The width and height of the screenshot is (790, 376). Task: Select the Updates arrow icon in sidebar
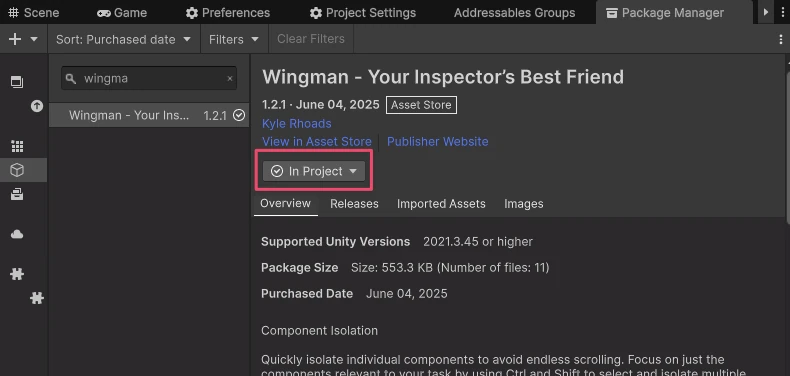tap(37, 106)
